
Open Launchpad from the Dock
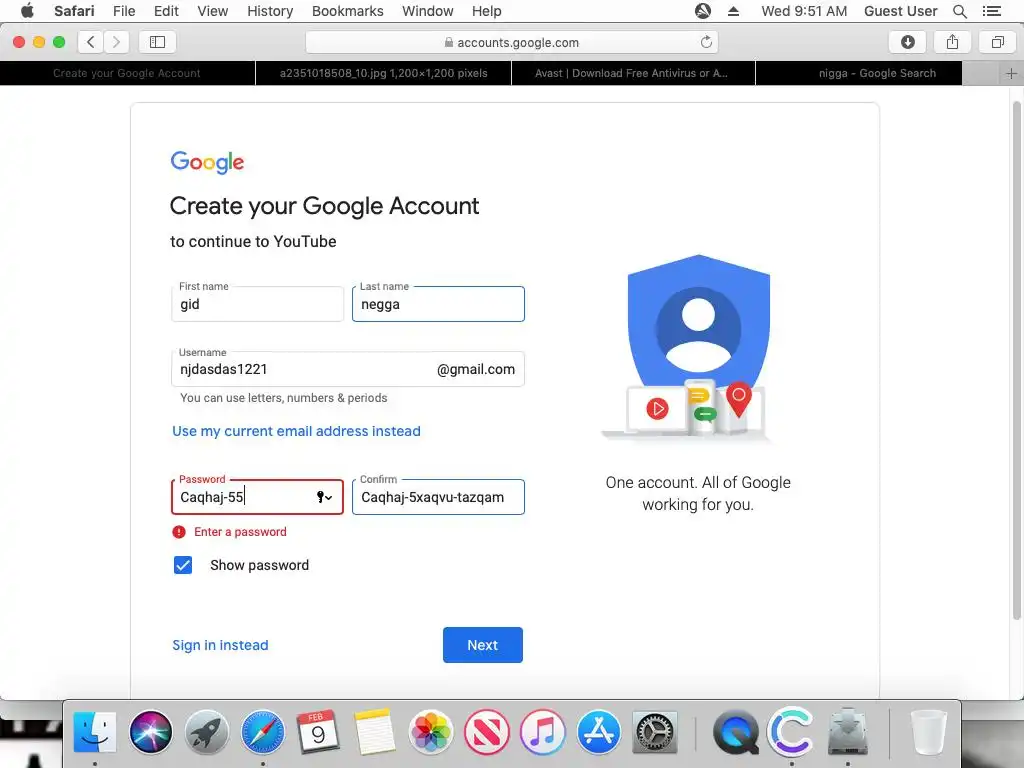206,732
